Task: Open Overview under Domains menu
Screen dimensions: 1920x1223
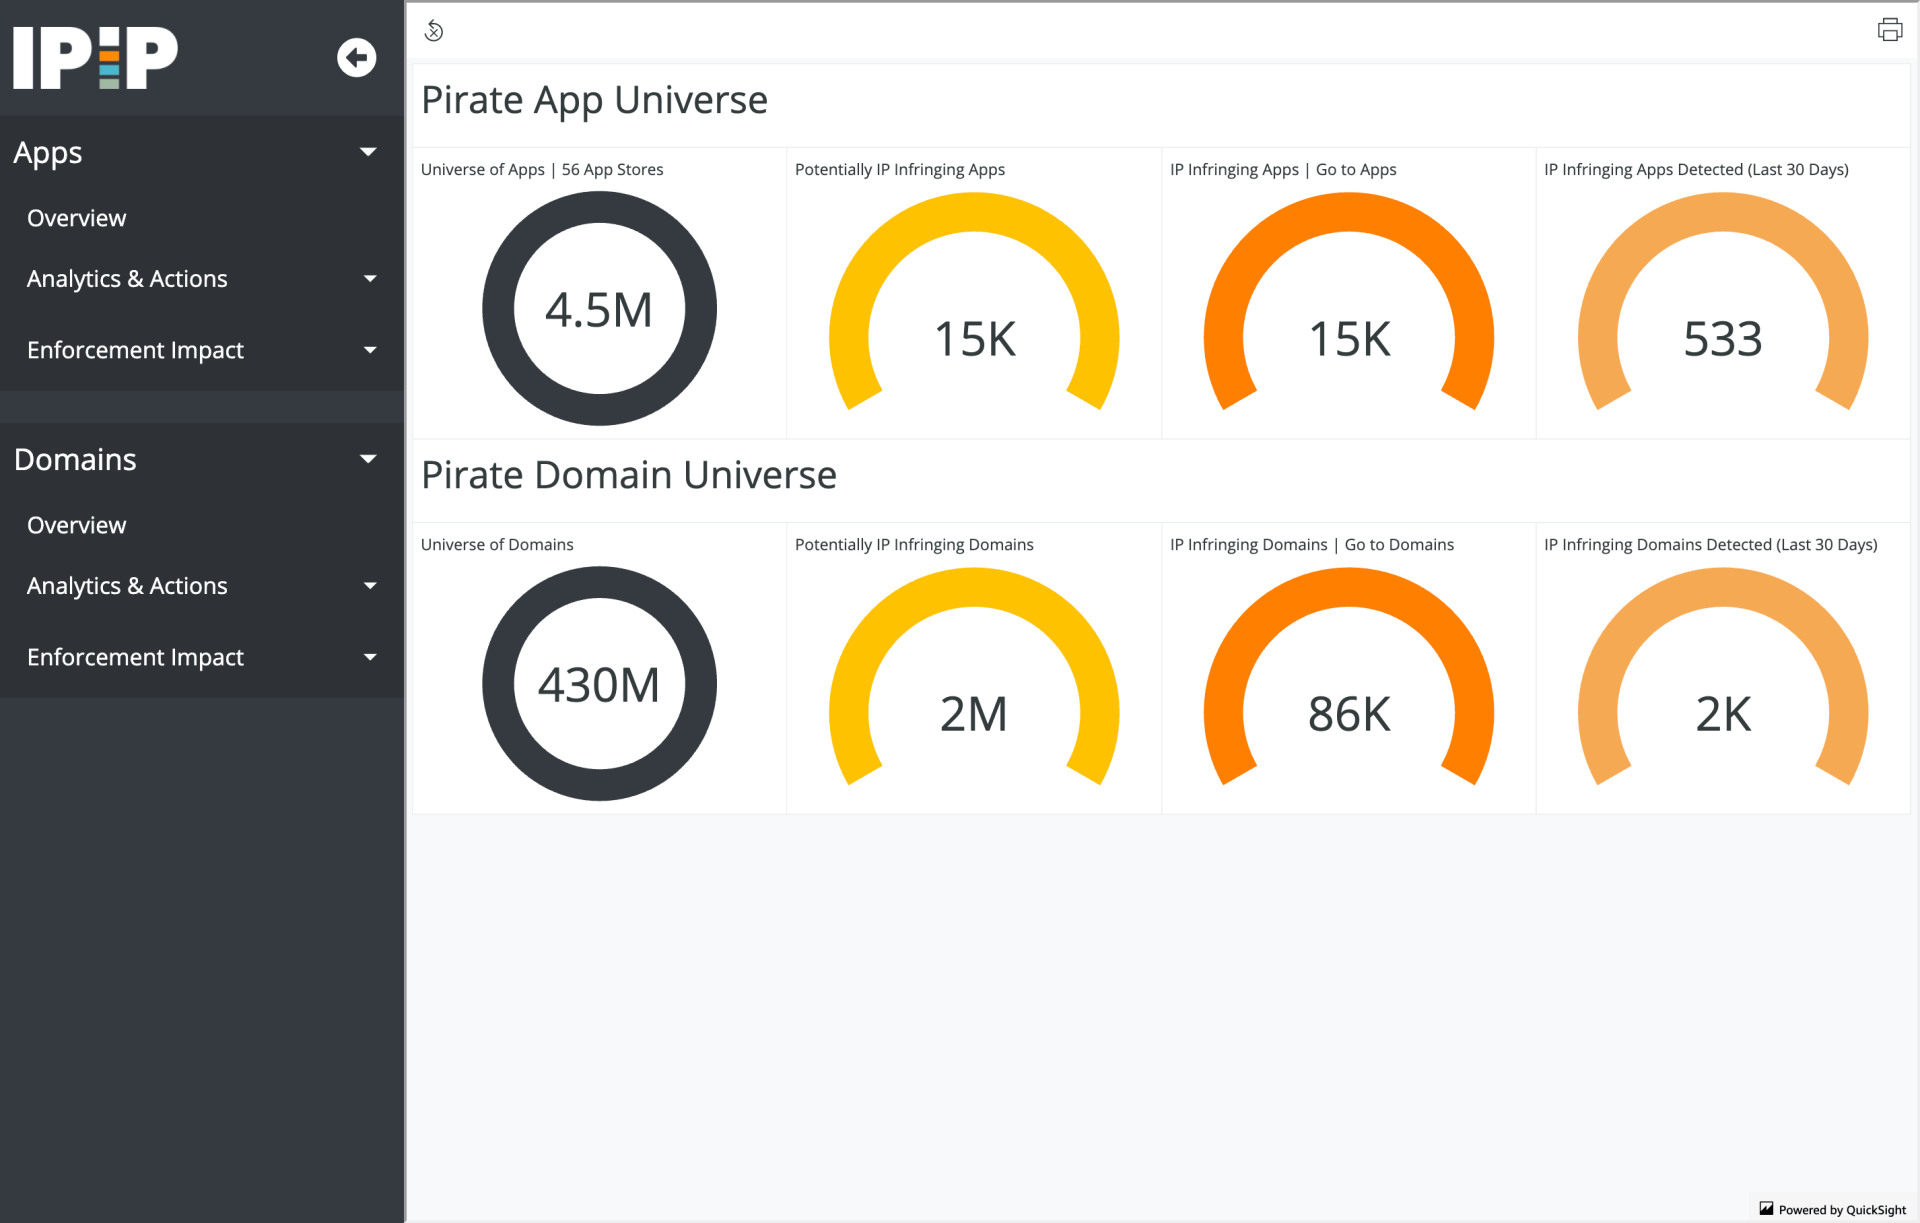Action: pos(77,525)
